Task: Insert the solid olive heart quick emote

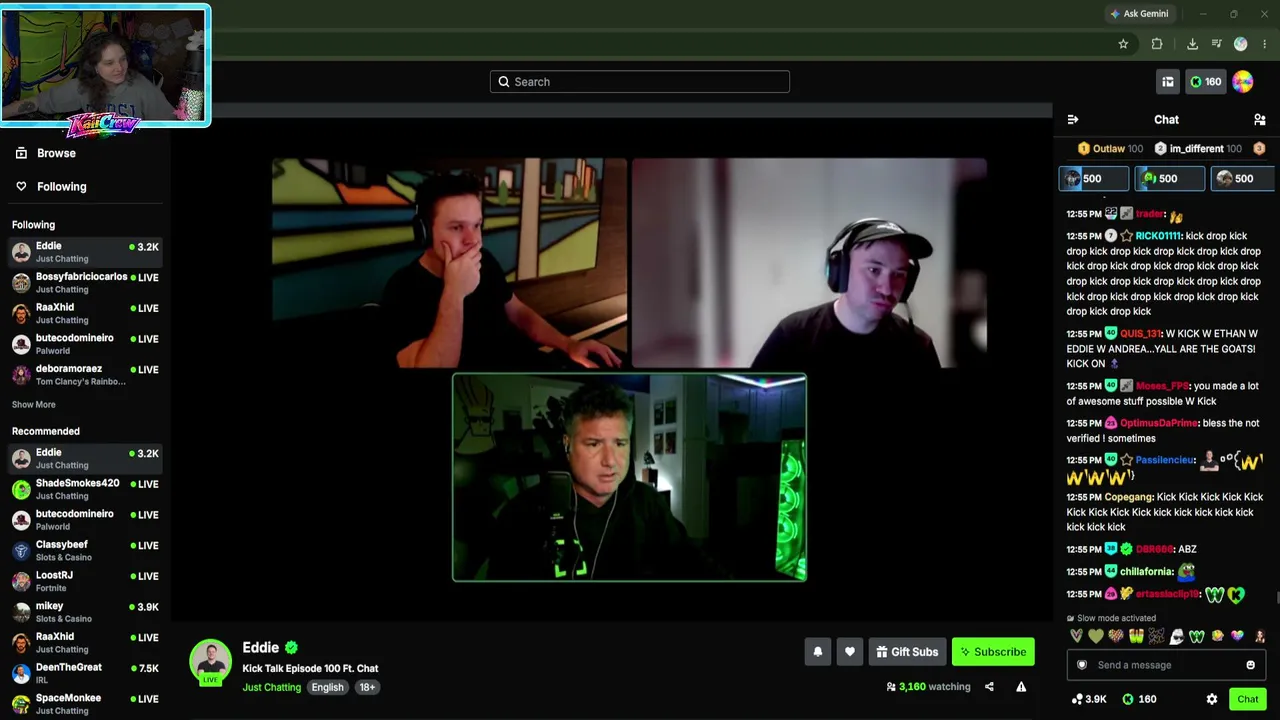Action: coord(1096,637)
